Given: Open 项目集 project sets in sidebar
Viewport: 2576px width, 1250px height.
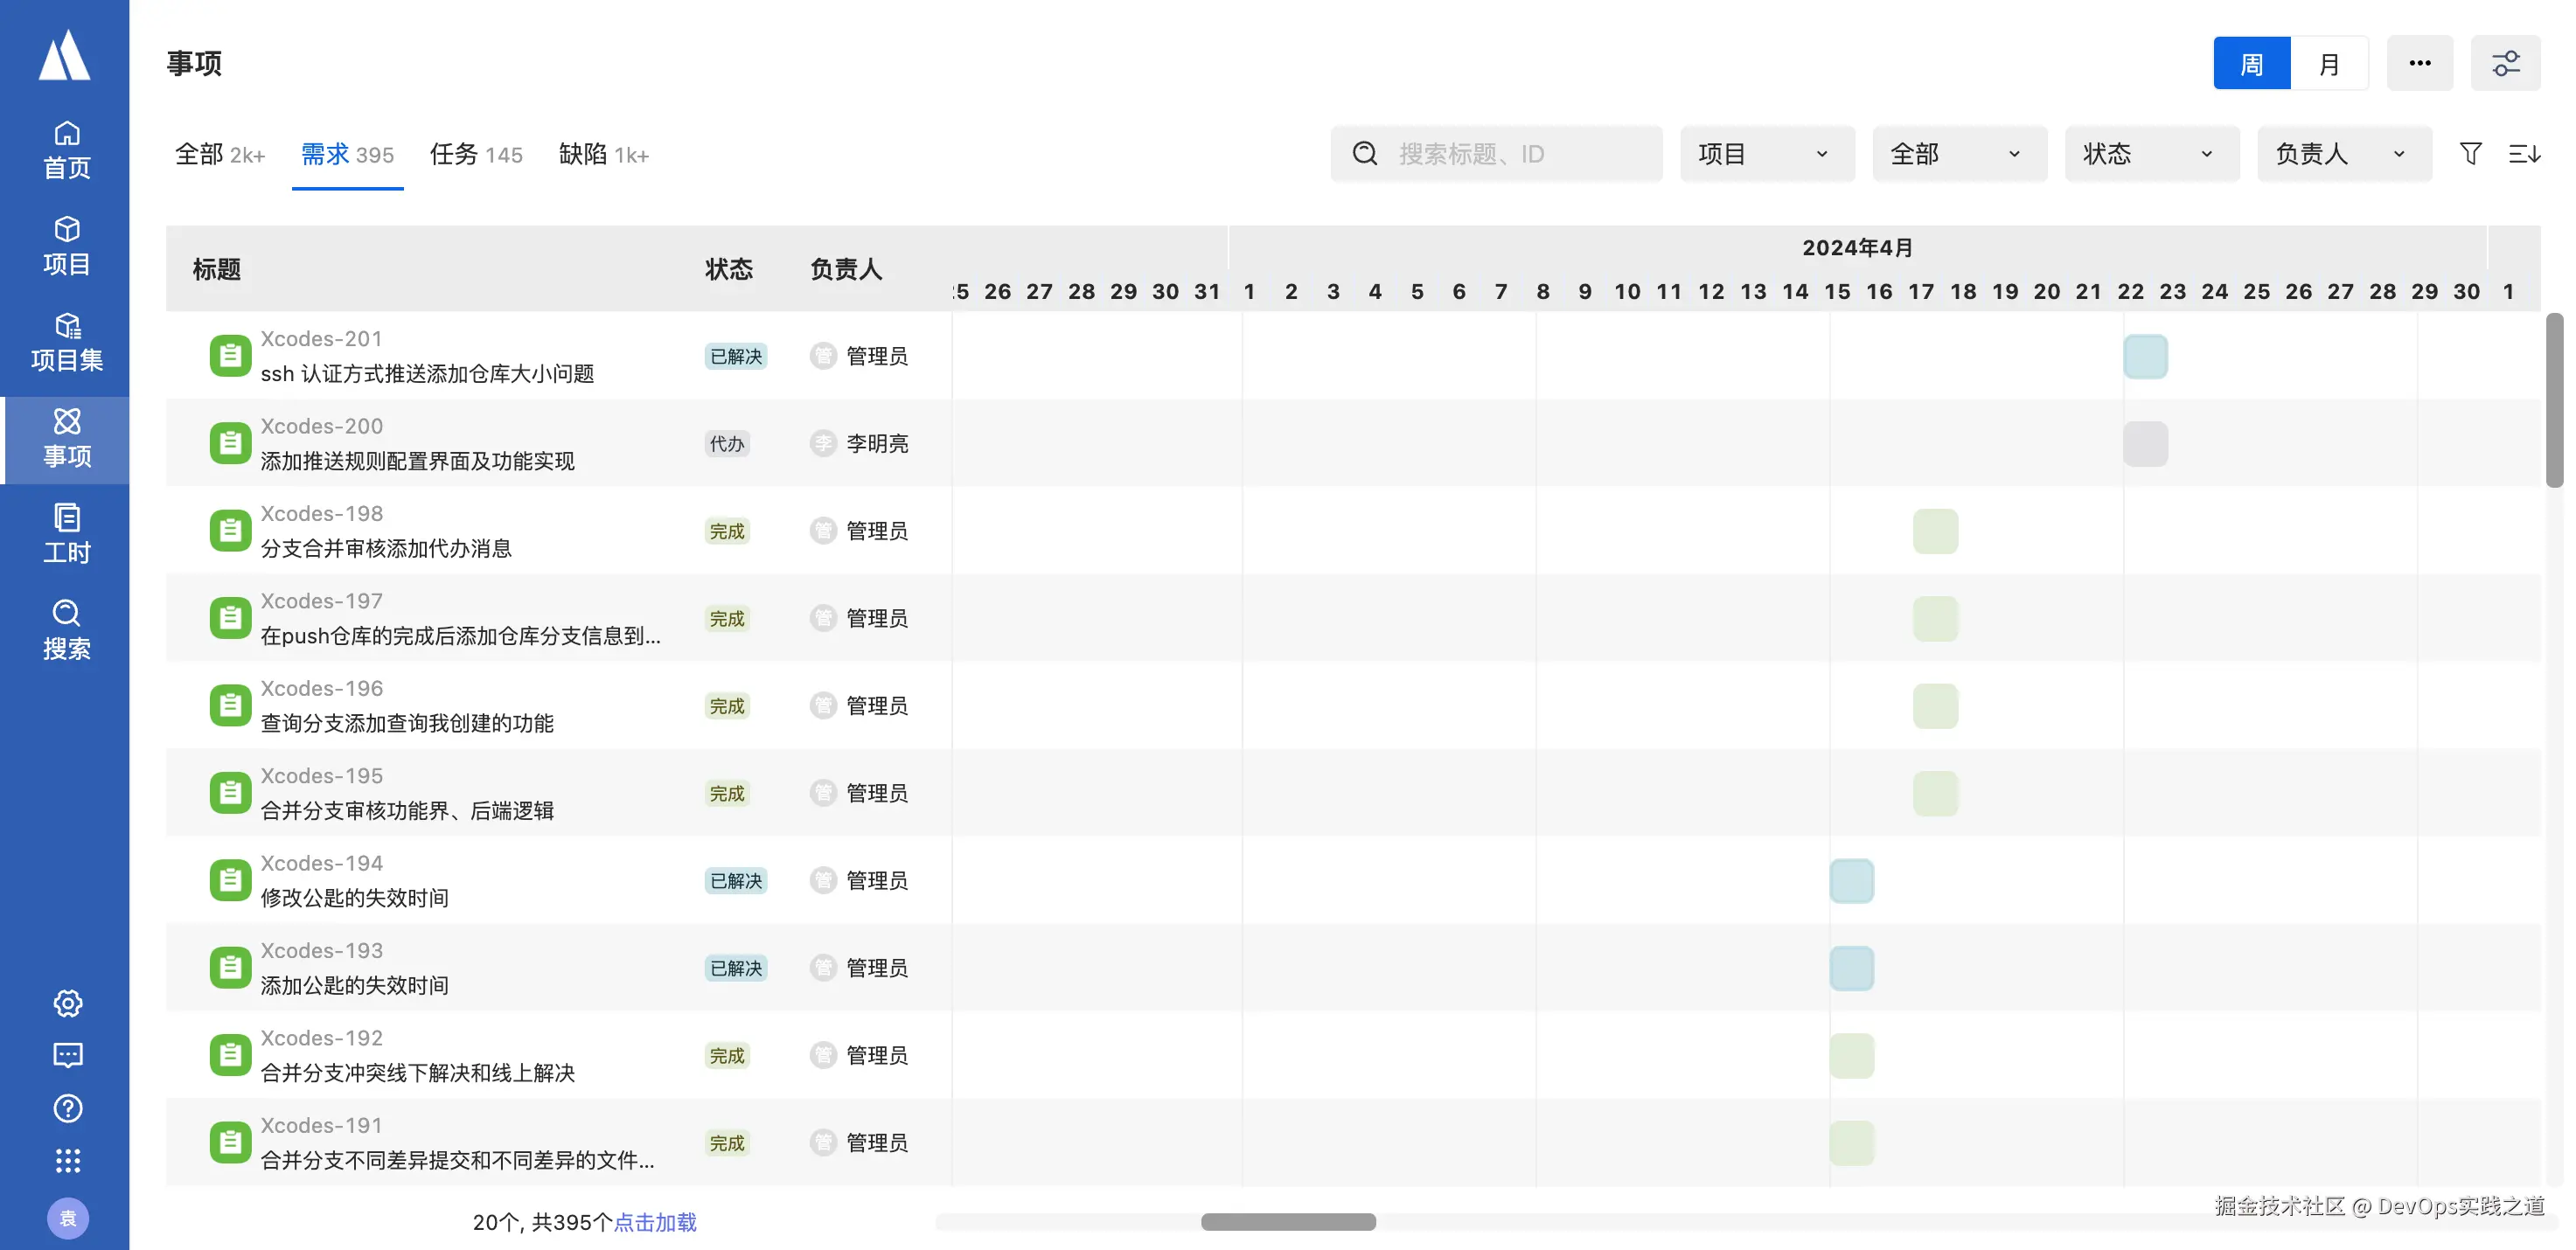Looking at the screenshot, I should [x=66, y=341].
